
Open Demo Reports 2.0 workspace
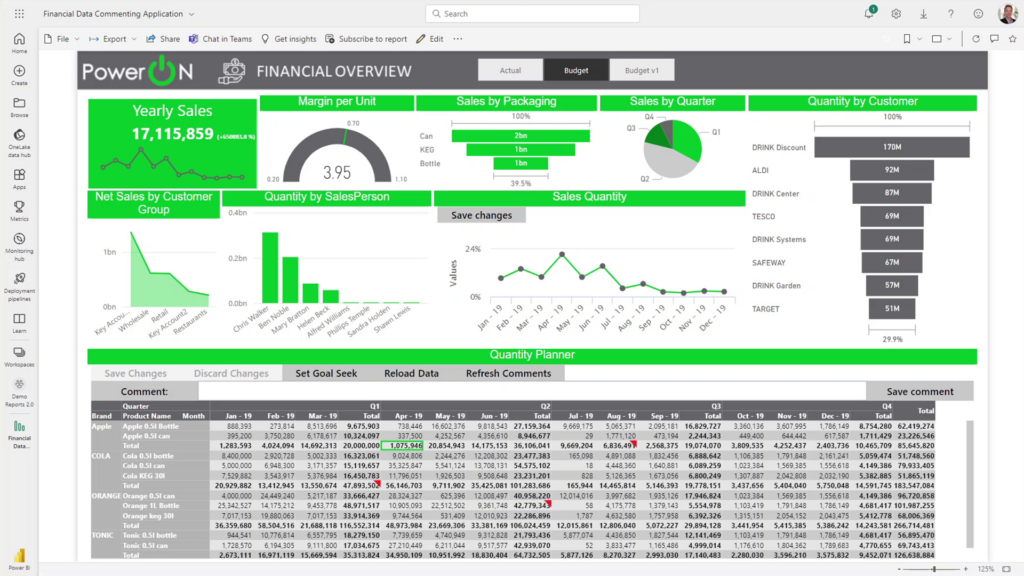19,392
